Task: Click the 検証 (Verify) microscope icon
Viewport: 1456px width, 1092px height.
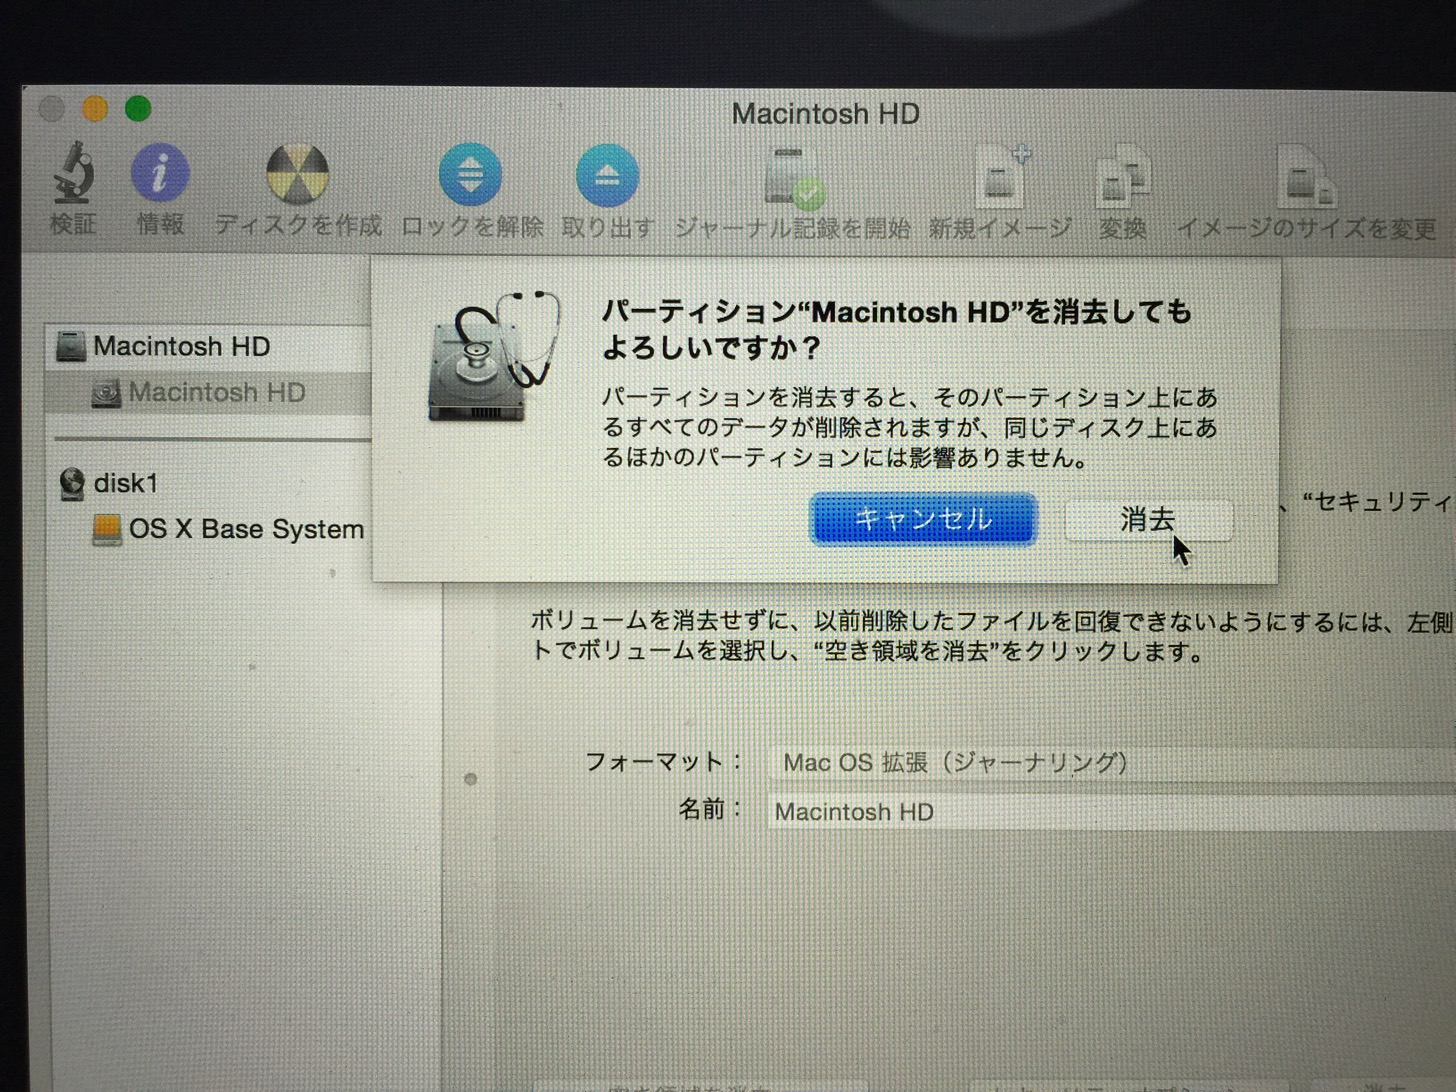Action: 73,173
